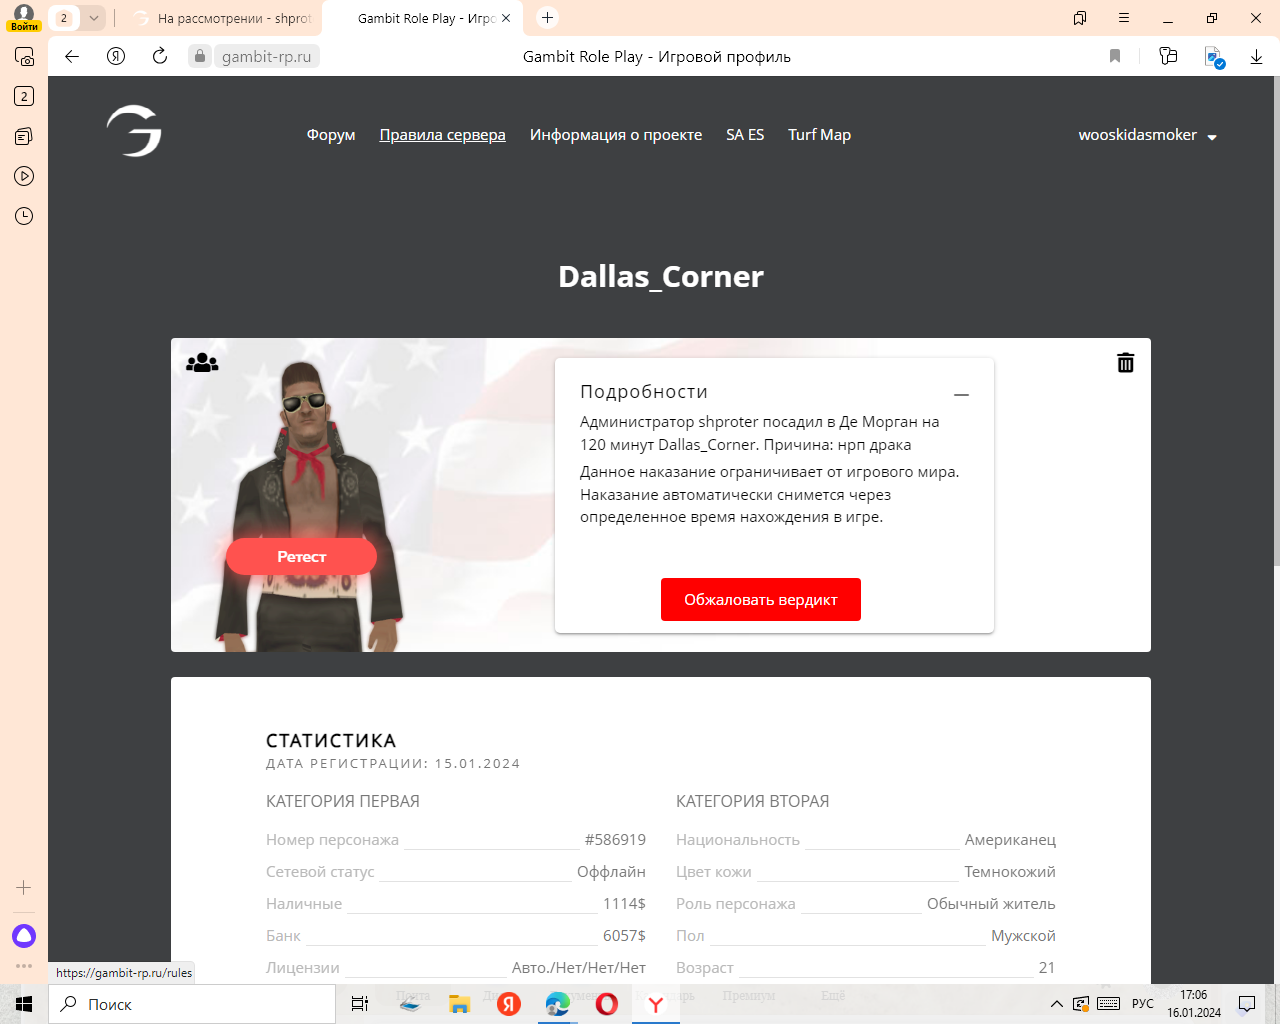Open sidebar history clock icon
Screen dimensions: 1280x1024
(24, 216)
